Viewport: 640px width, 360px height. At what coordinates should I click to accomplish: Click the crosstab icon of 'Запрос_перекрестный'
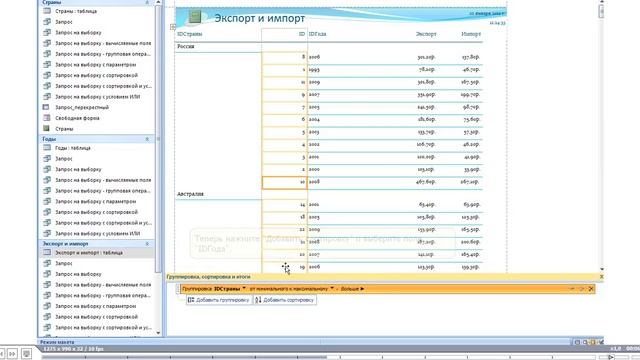pos(47,107)
